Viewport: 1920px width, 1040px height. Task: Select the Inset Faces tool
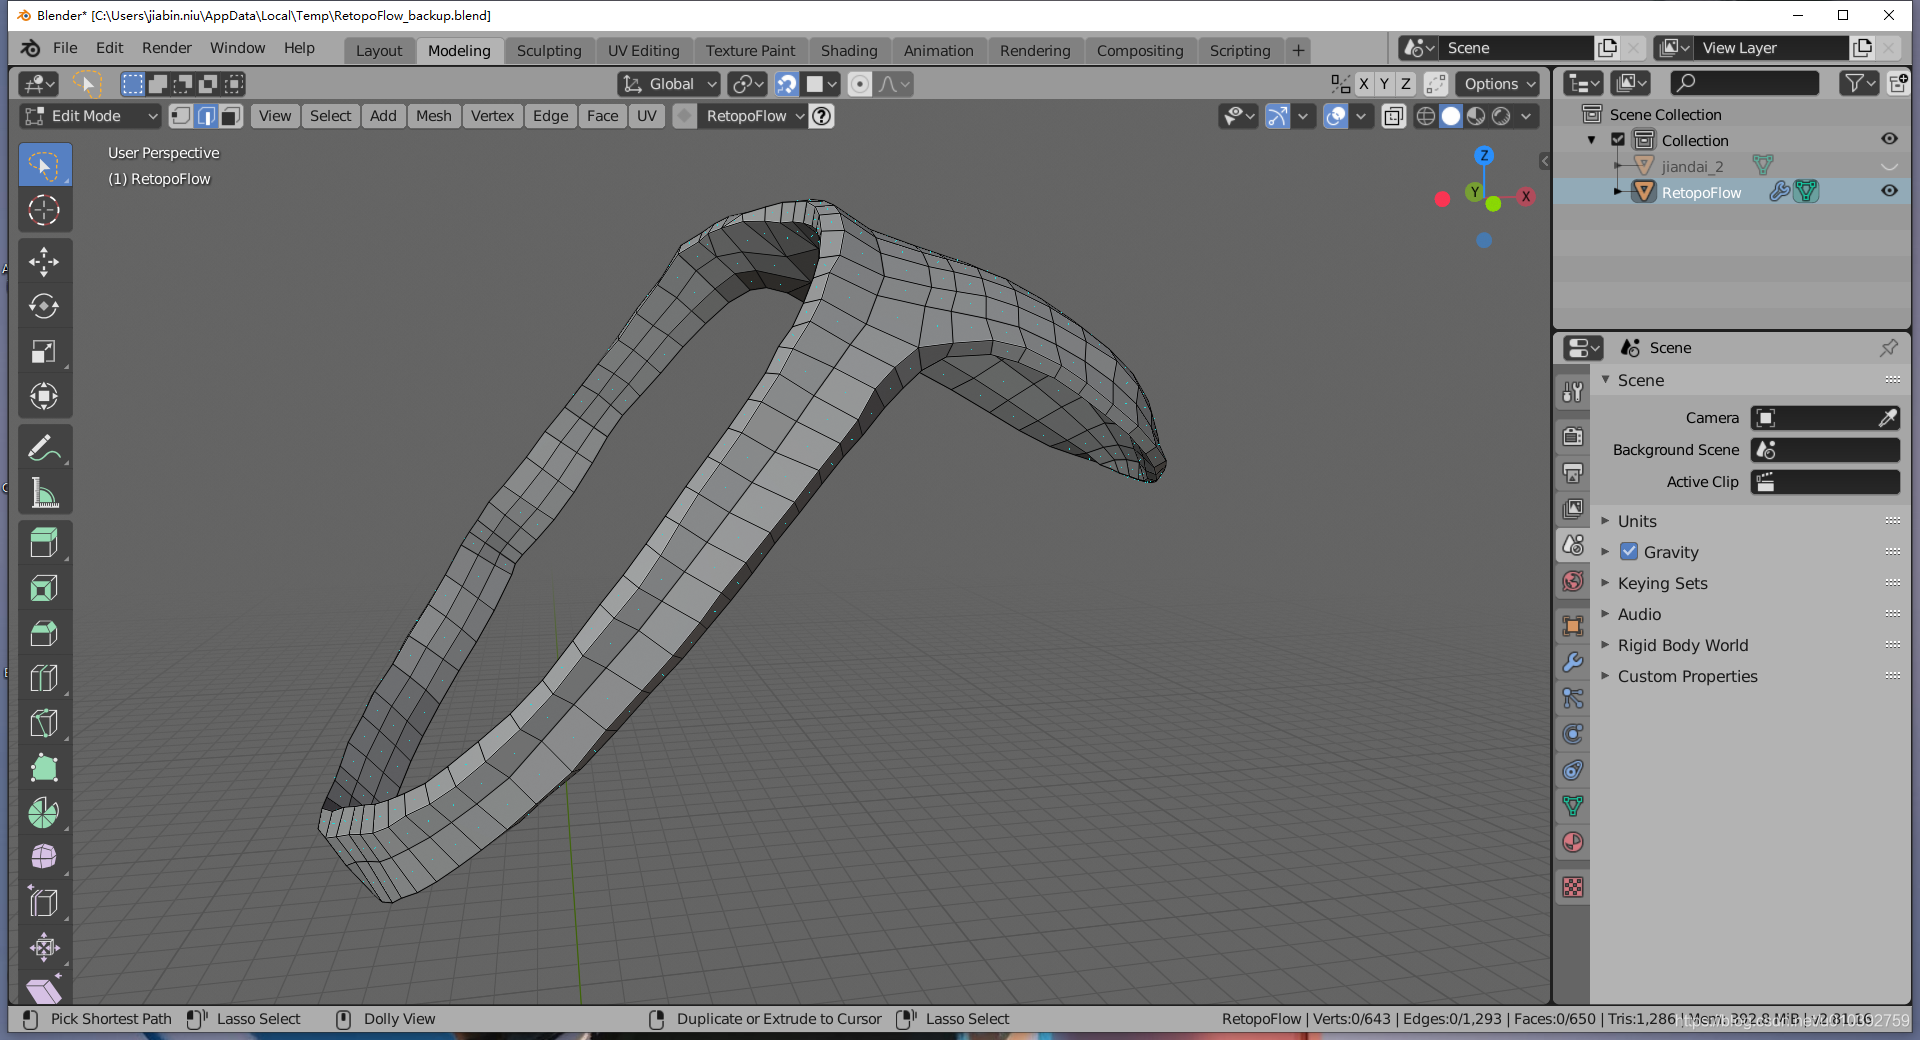coord(44,588)
